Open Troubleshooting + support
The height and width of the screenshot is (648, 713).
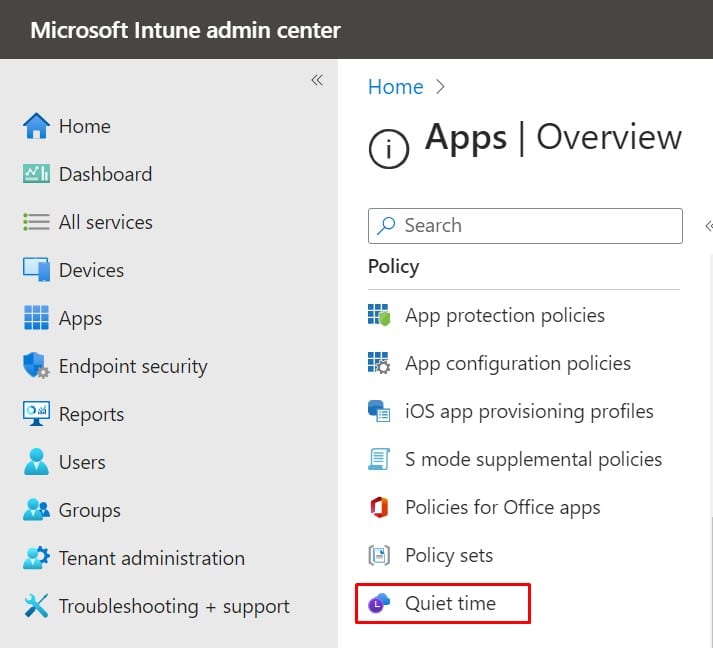(174, 606)
